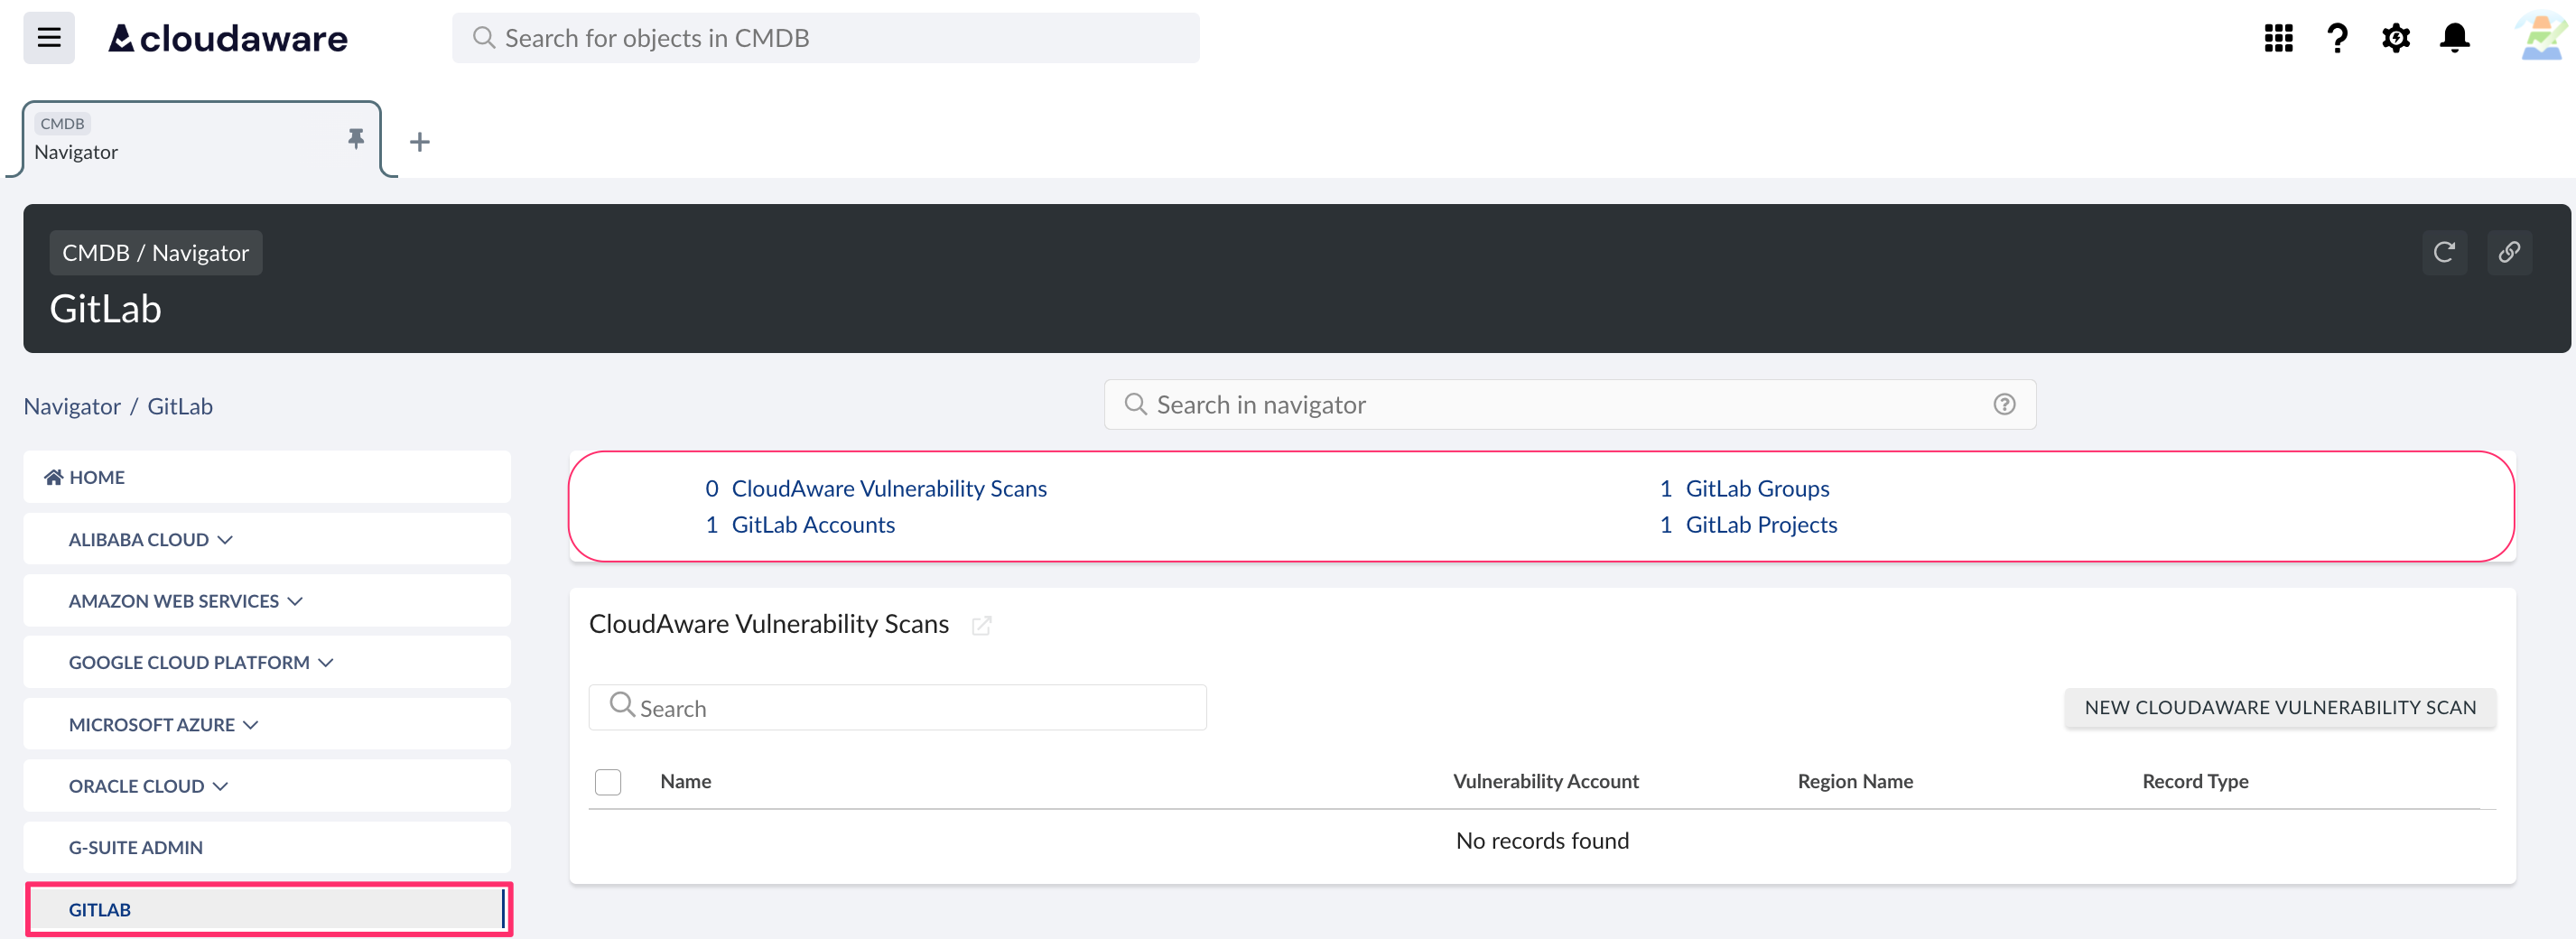
Task: Open the help question mark icon
Action: [2337, 38]
